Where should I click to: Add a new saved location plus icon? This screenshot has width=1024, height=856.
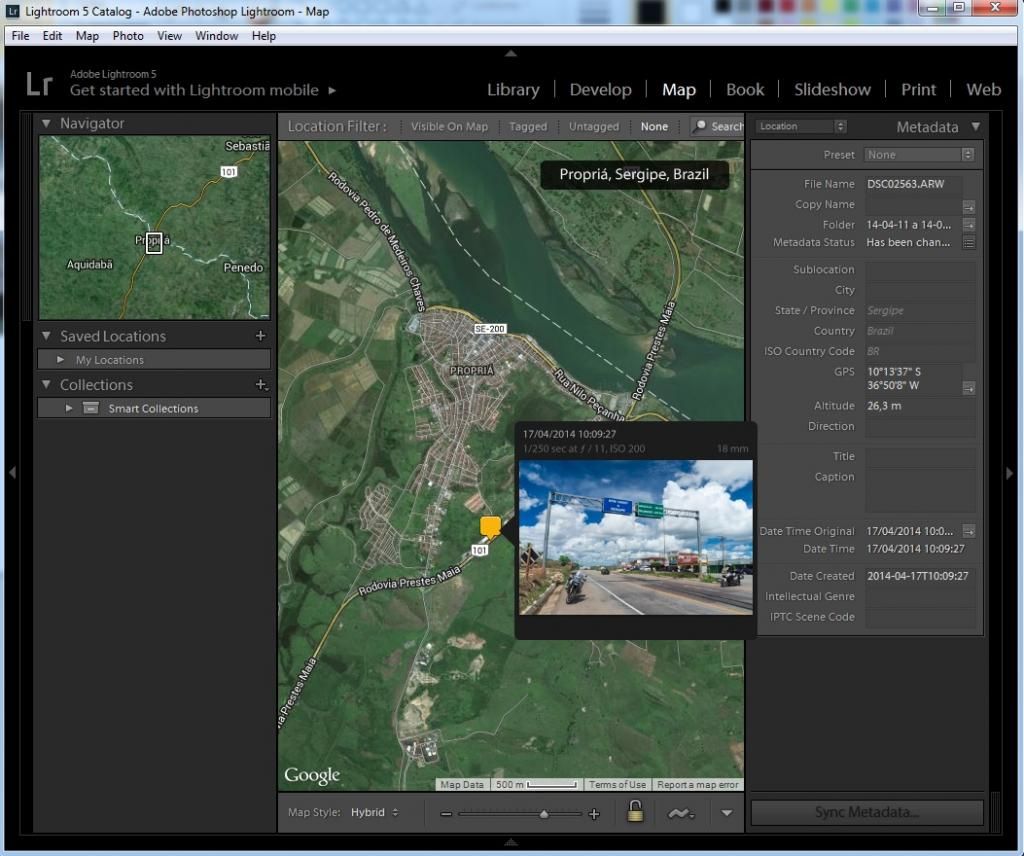(261, 336)
